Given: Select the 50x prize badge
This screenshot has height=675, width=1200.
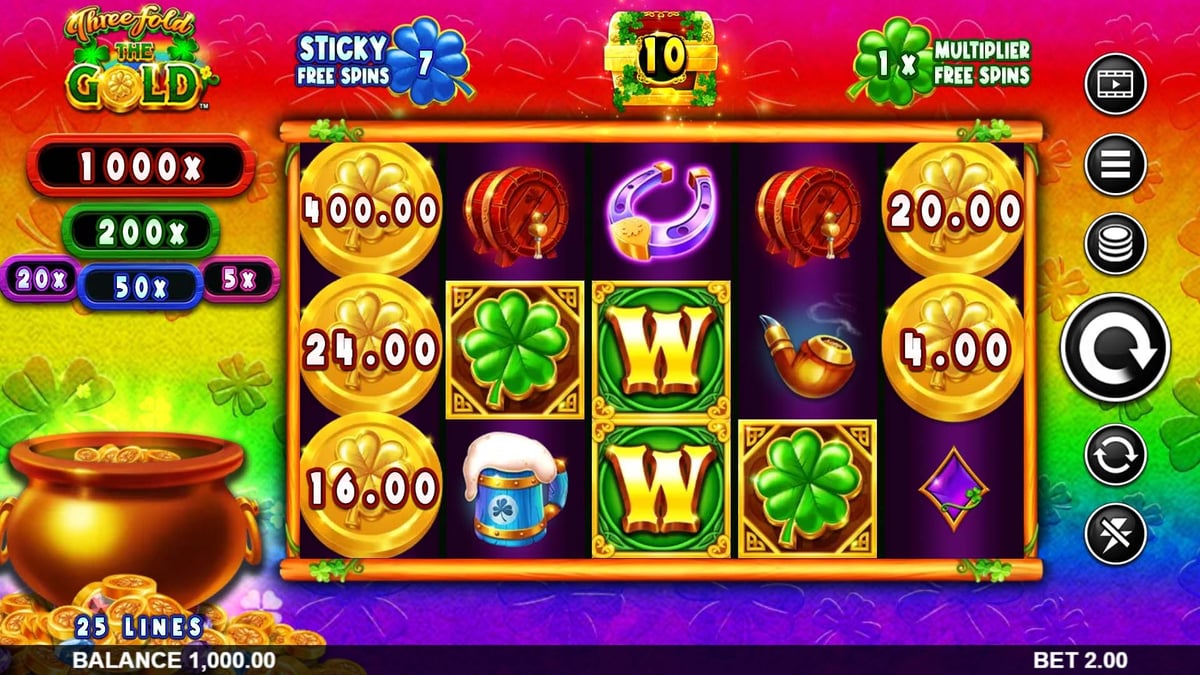Looking at the screenshot, I should coord(140,285).
